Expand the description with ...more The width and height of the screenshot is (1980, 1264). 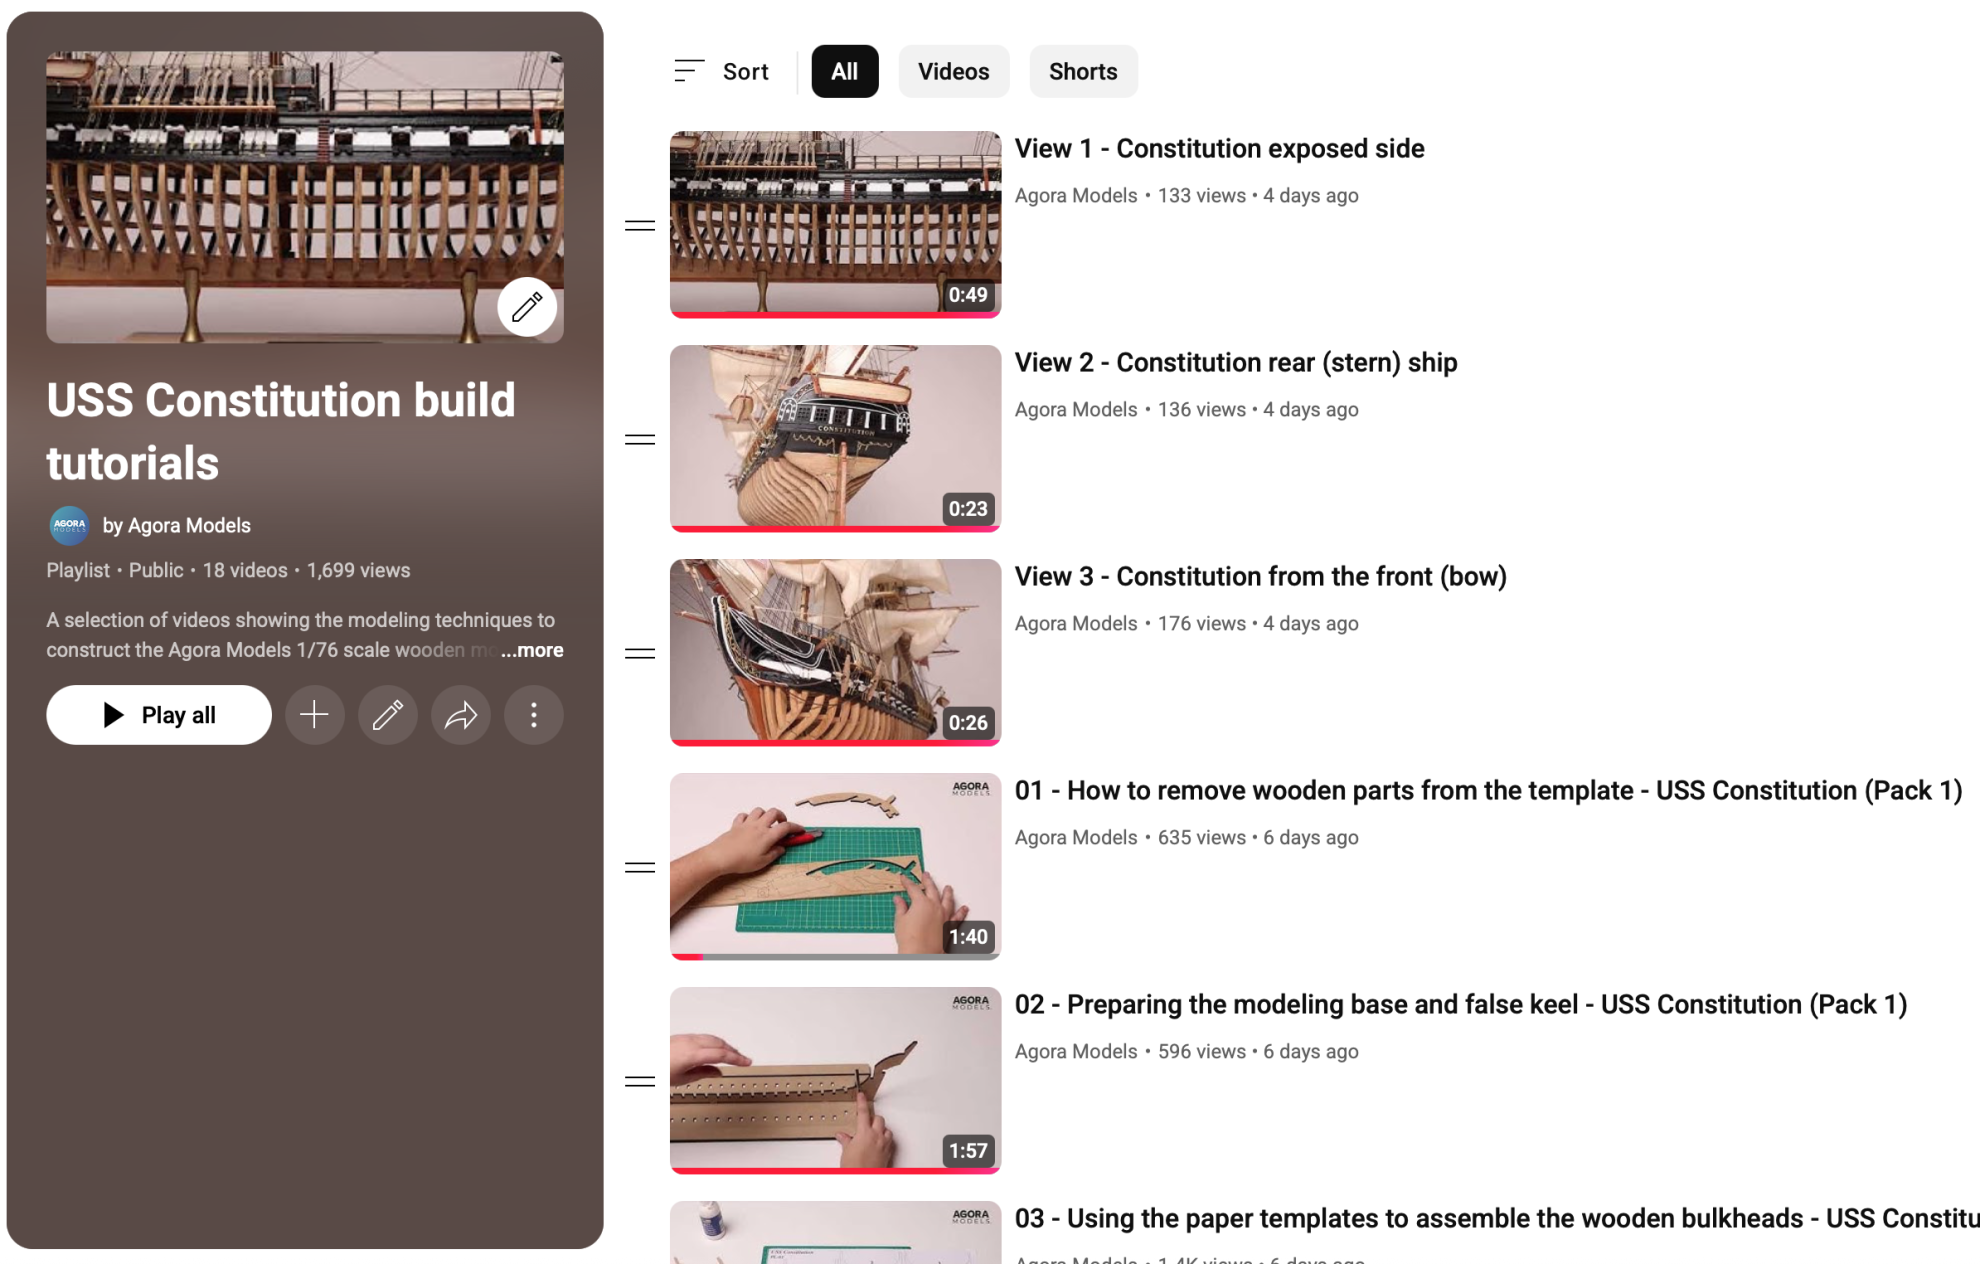click(532, 650)
